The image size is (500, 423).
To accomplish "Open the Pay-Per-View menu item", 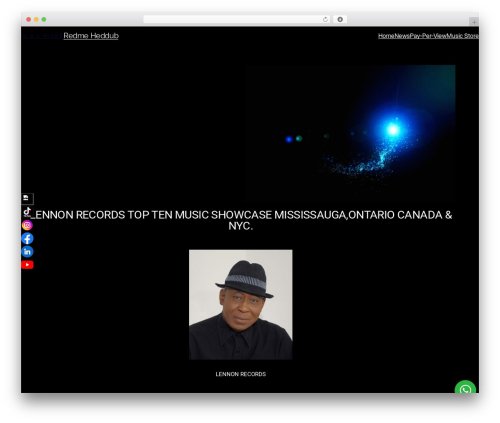I will (428, 36).
